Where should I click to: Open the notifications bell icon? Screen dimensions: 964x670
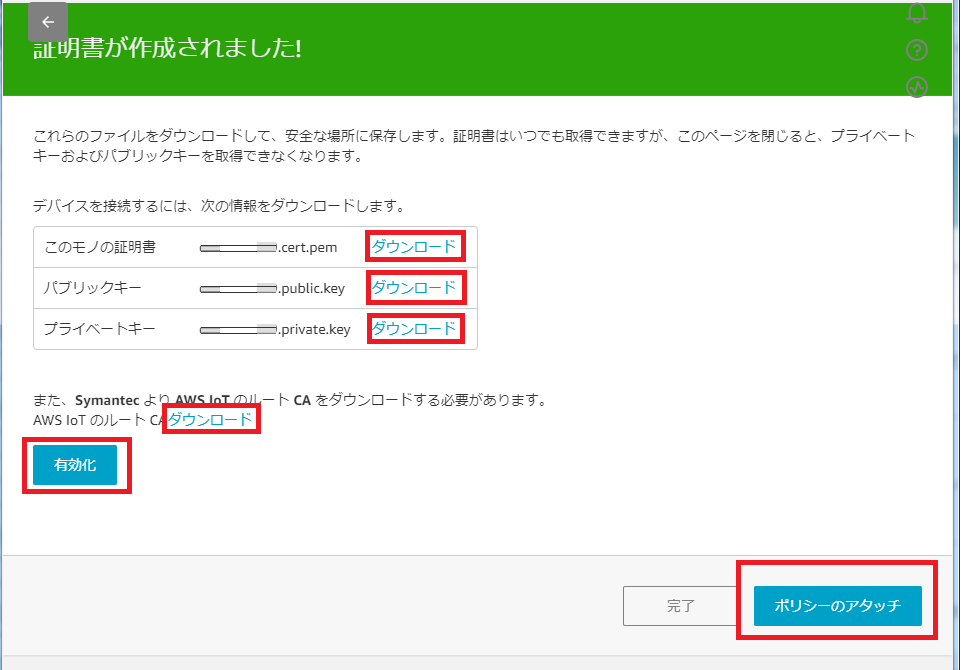pos(916,12)
